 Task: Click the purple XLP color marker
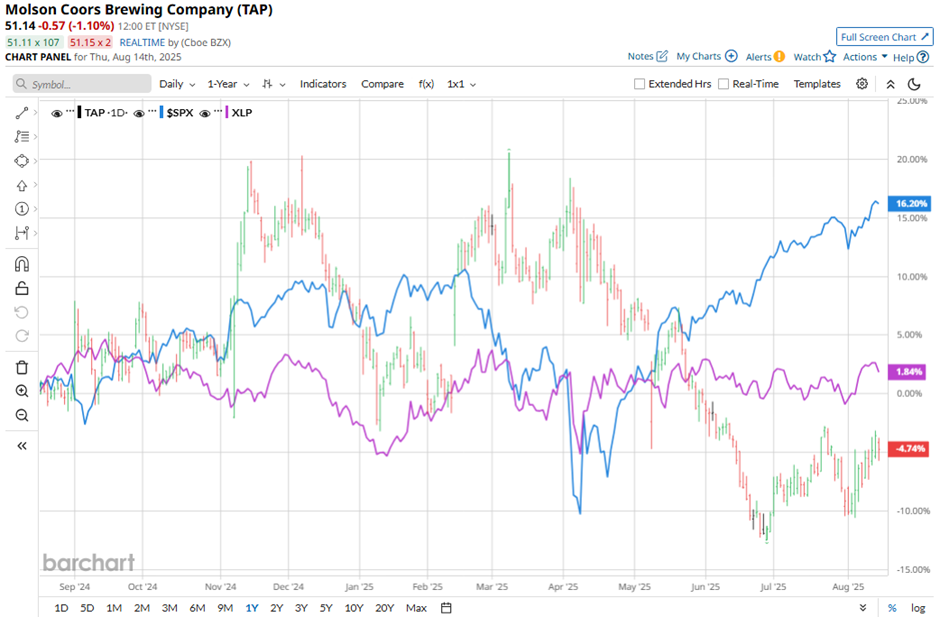coord(227,113)
